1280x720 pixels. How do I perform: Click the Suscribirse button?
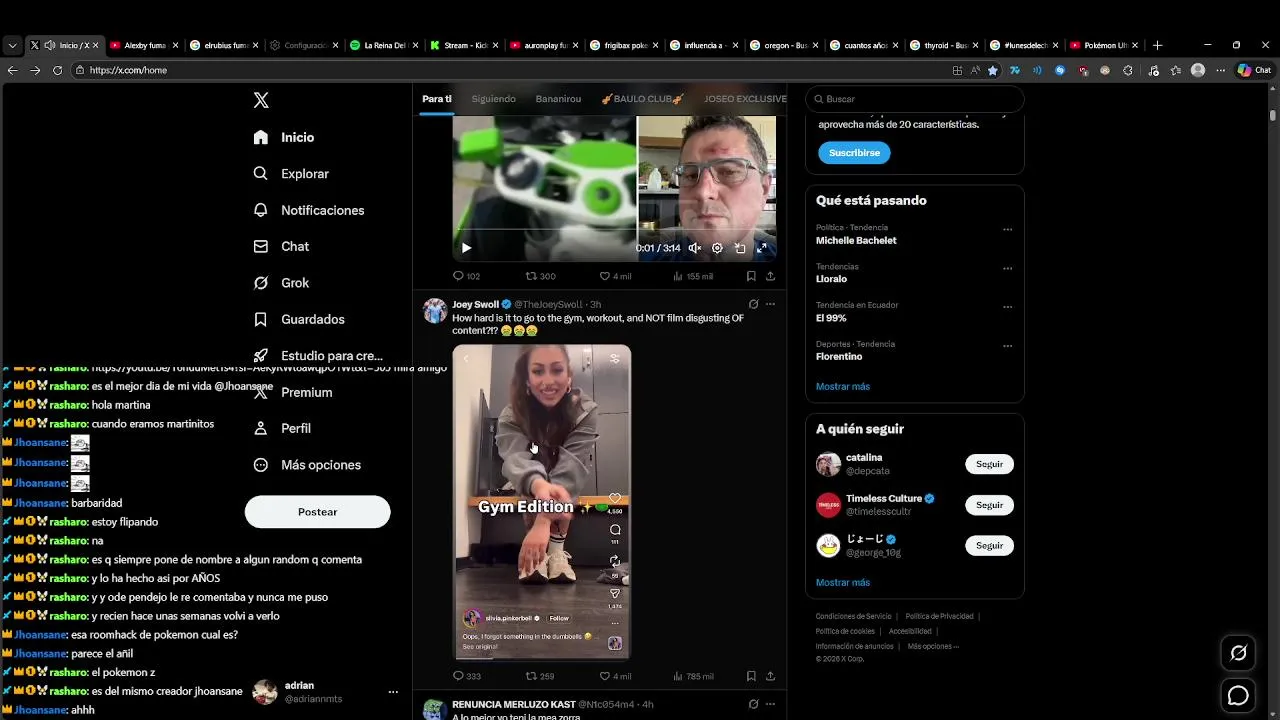pyautogui.click(x=854, y=153)
